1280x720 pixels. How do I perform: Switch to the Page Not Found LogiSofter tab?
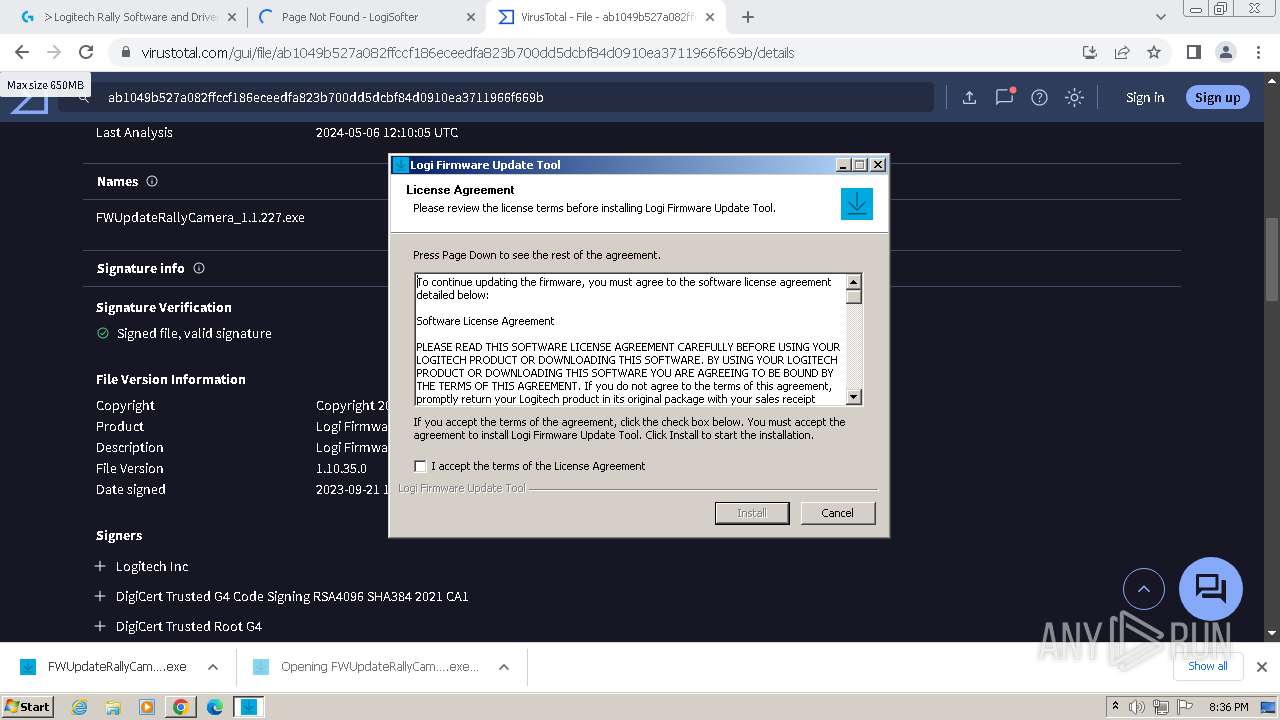tap(364, 17)
